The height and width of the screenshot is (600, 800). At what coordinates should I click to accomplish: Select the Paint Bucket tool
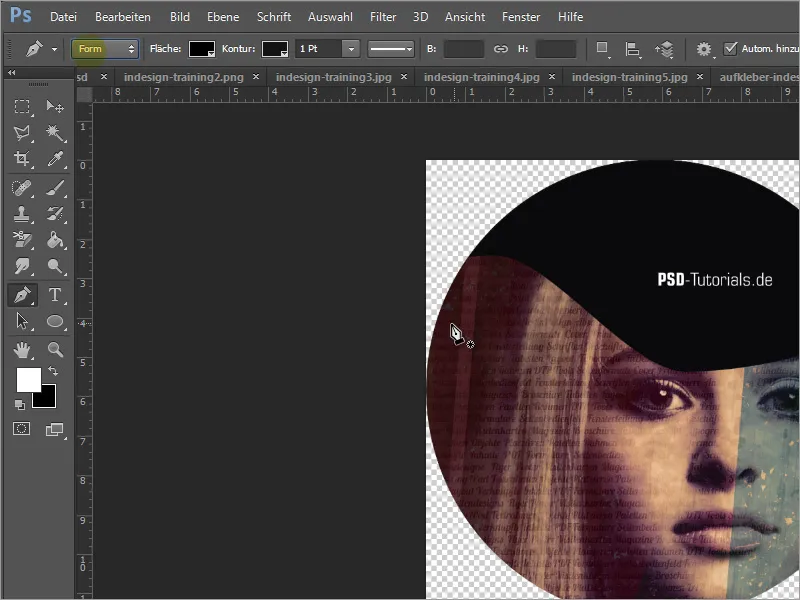click(x=55, y=240)
